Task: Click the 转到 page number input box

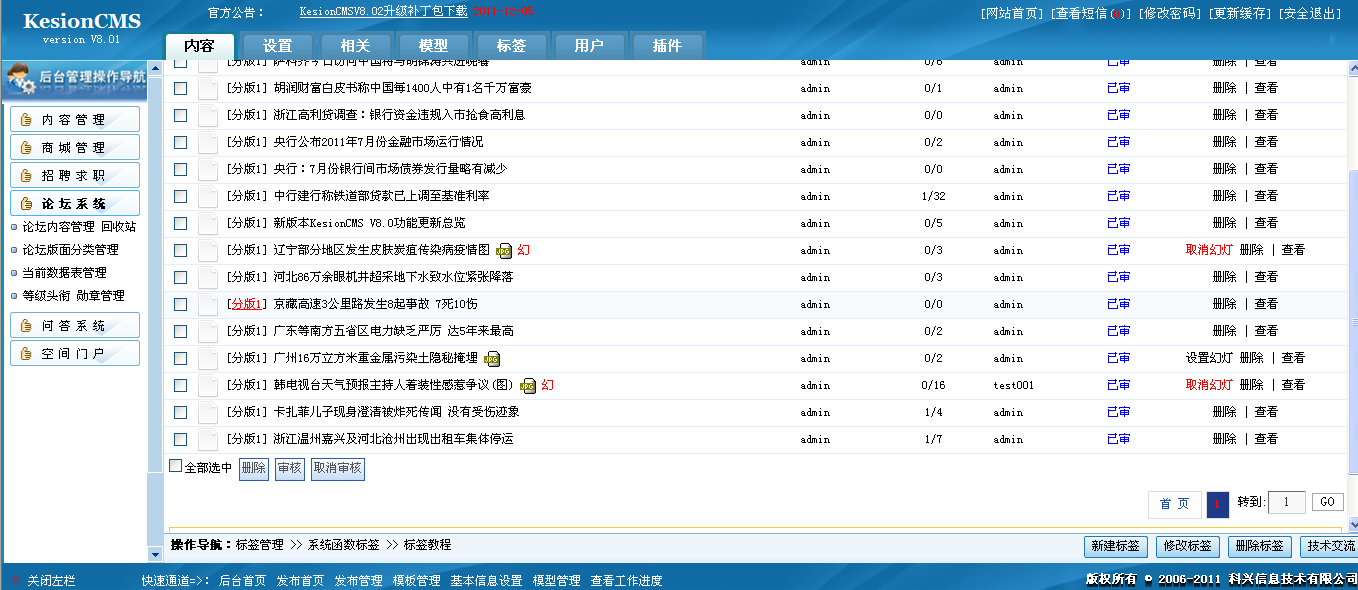Action: [x=1287, y=502]
